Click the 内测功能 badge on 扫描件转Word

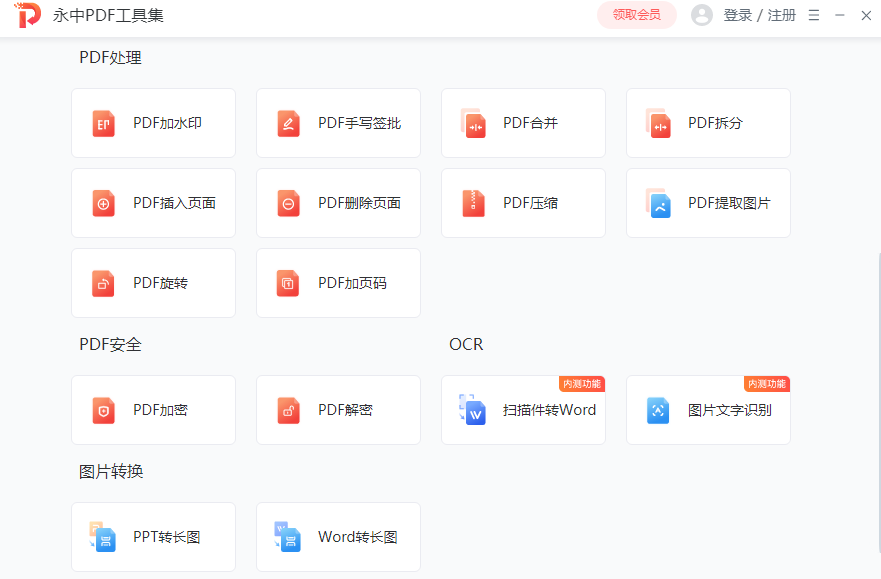582,384
